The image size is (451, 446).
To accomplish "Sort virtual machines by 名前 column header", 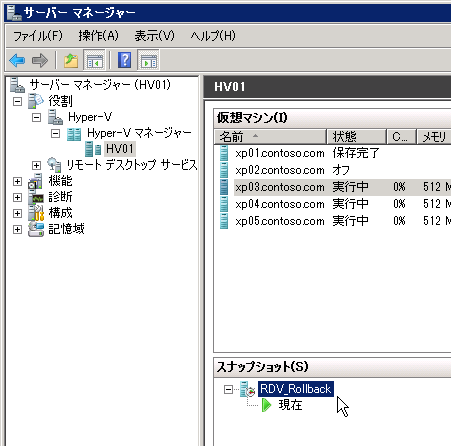I will pyautogui.click(x=270, y=137).
